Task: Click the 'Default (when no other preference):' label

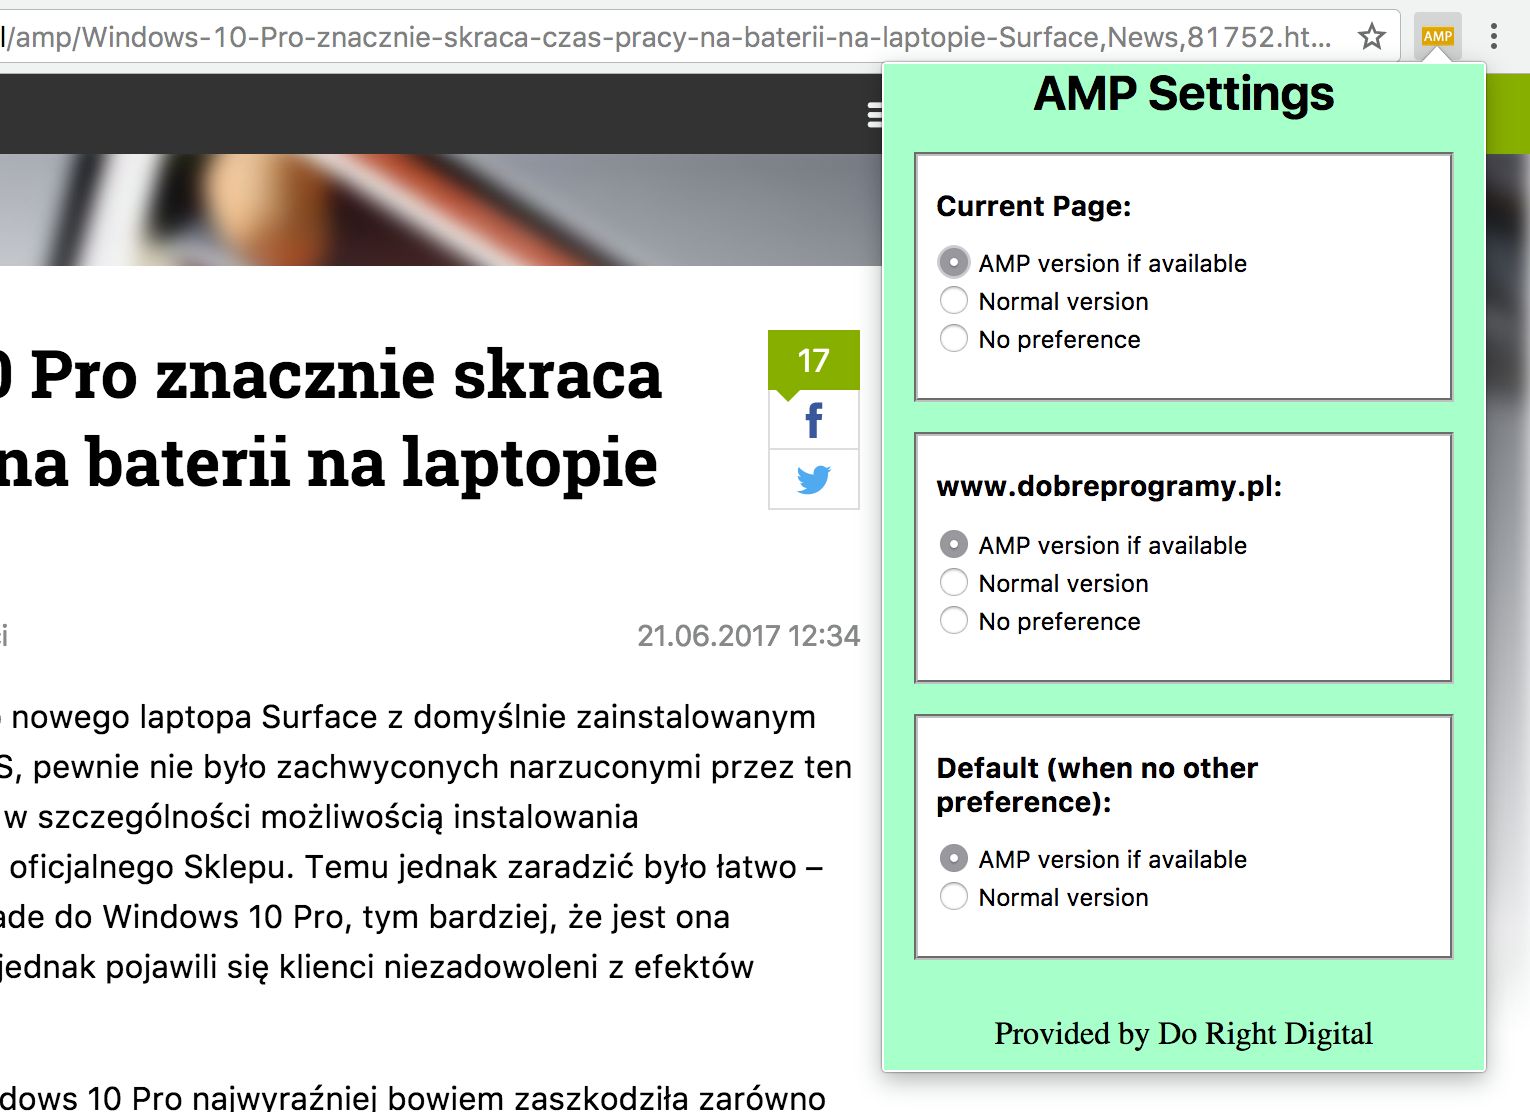Action: point(1097,785)
